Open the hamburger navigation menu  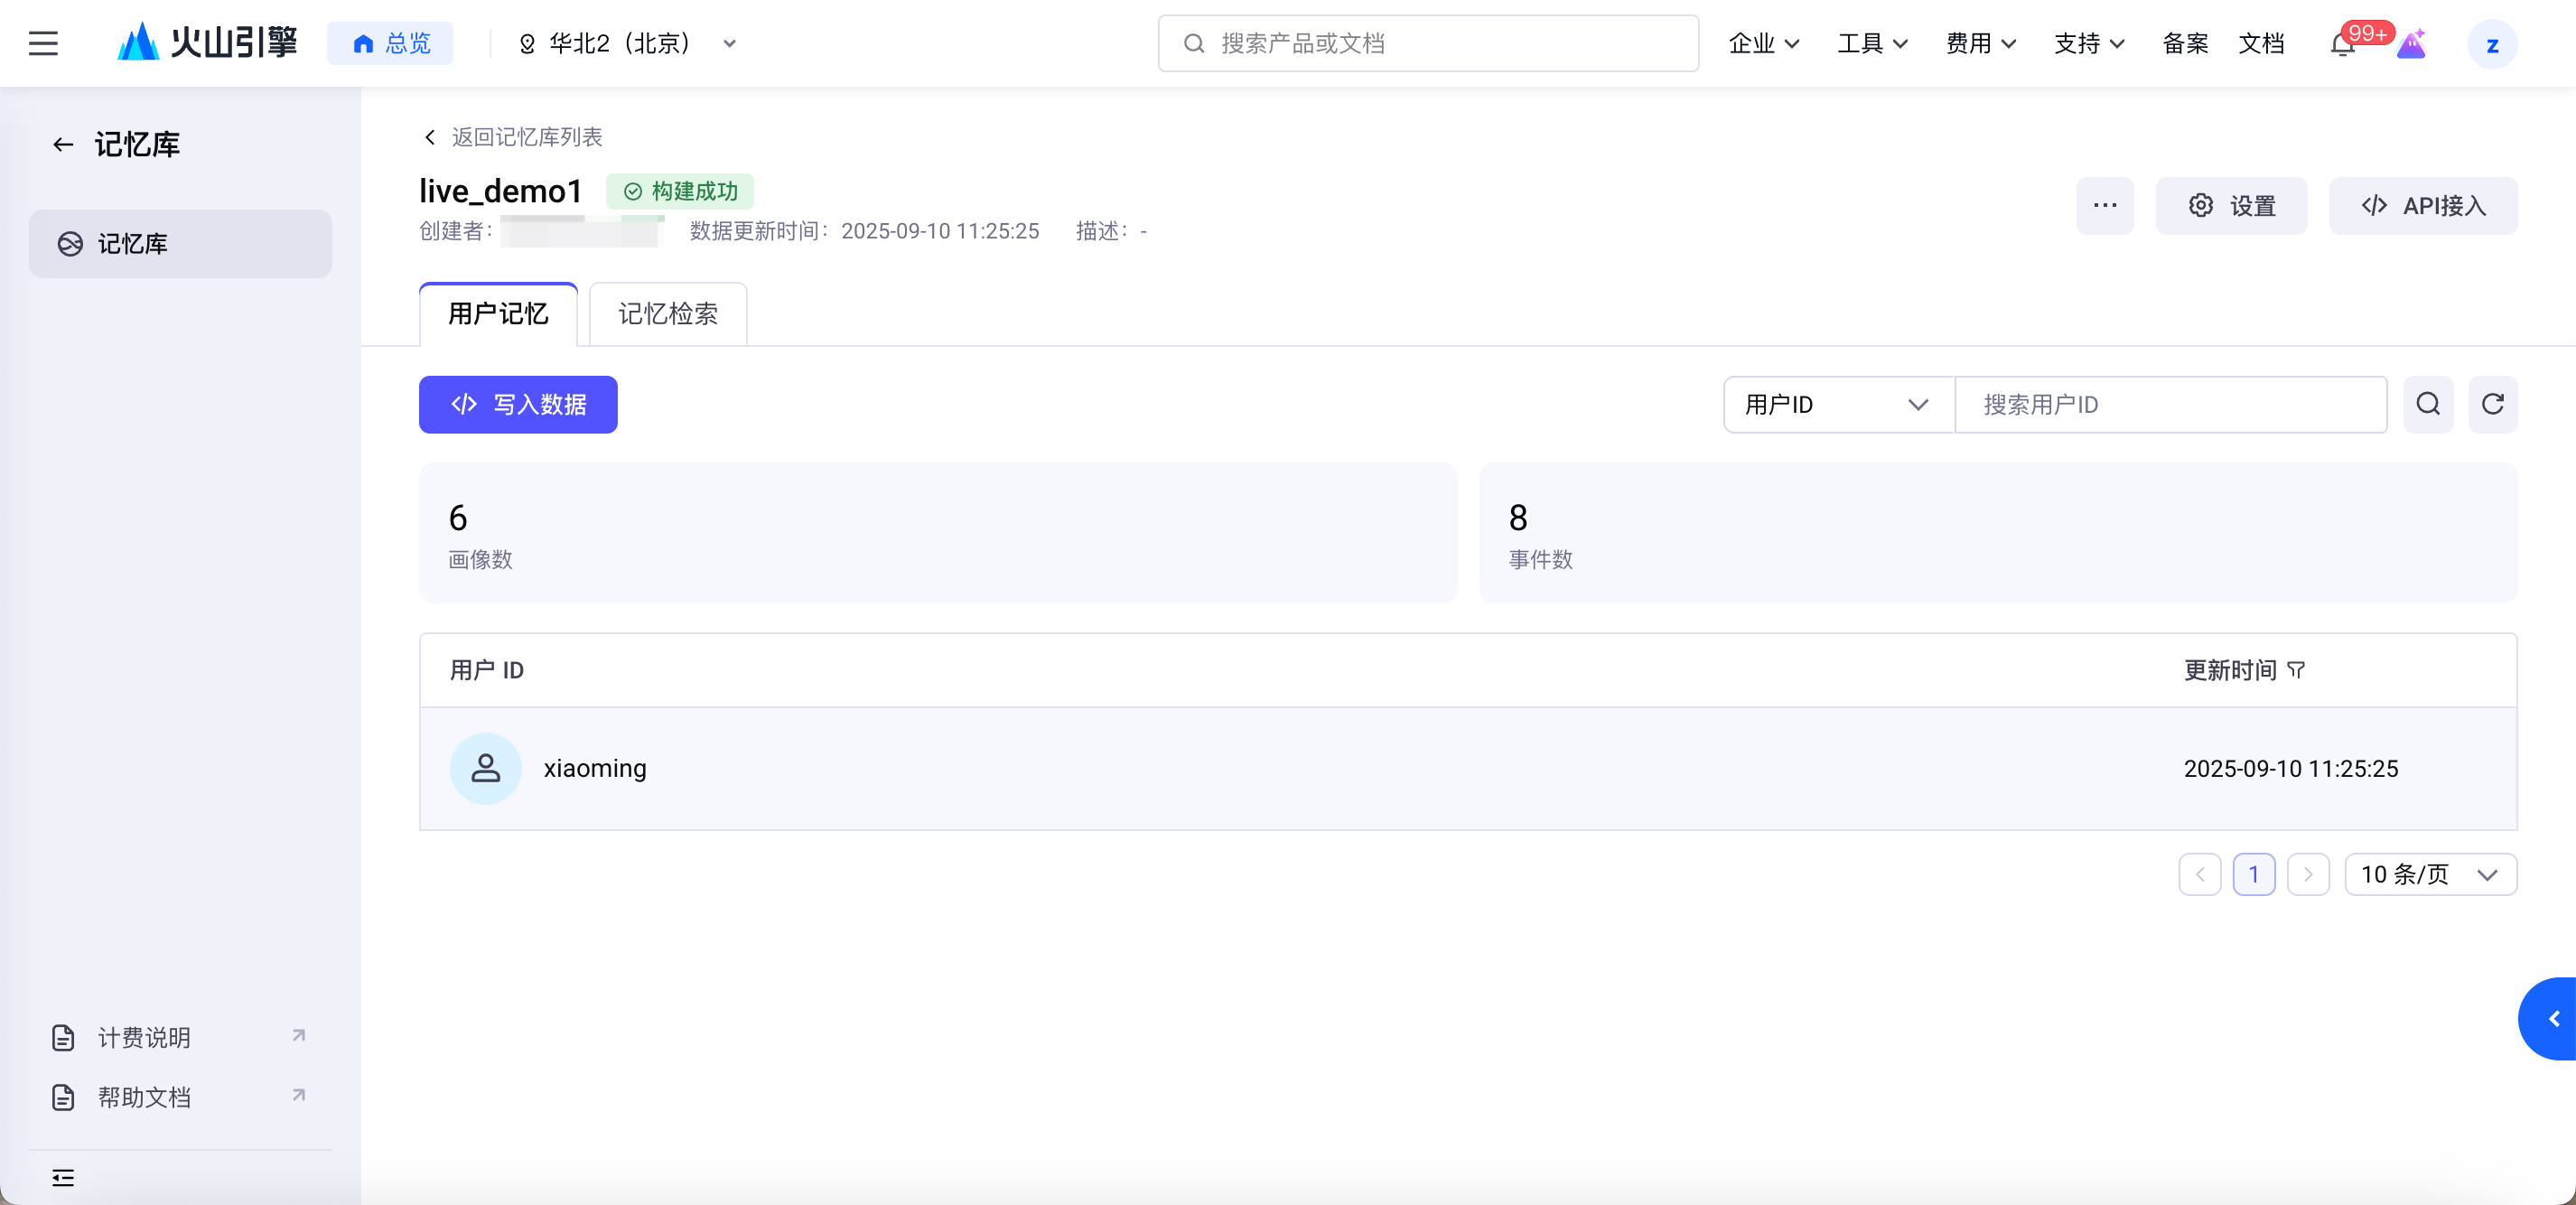coord(43,43)
